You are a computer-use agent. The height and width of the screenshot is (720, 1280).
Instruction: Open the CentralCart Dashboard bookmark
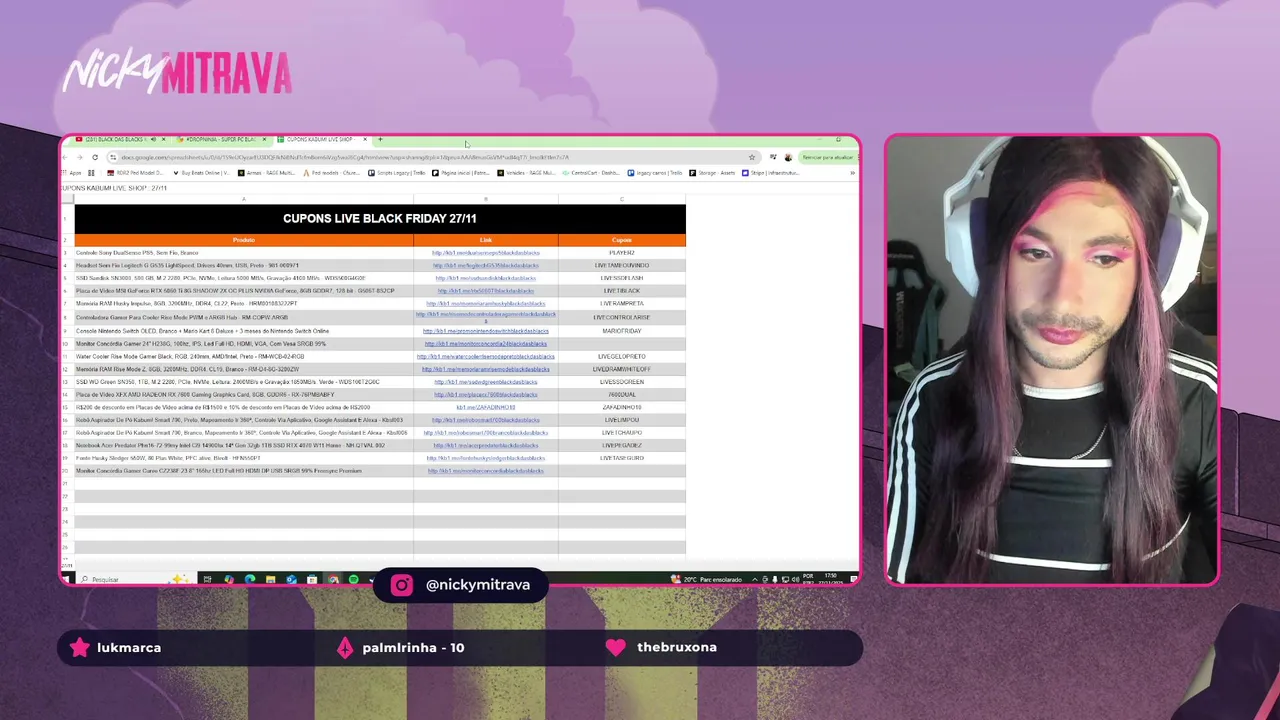[592, 173]
